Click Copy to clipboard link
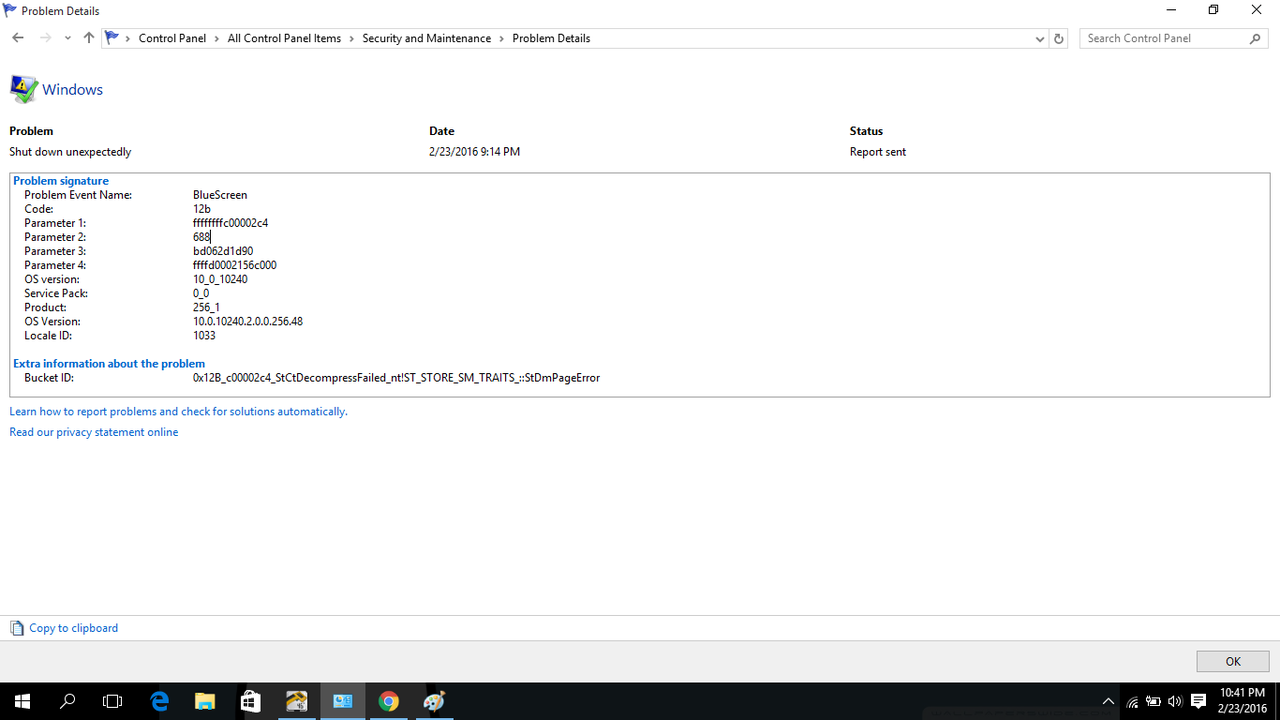Screen dimensions: 1280x720 (73, 628)
